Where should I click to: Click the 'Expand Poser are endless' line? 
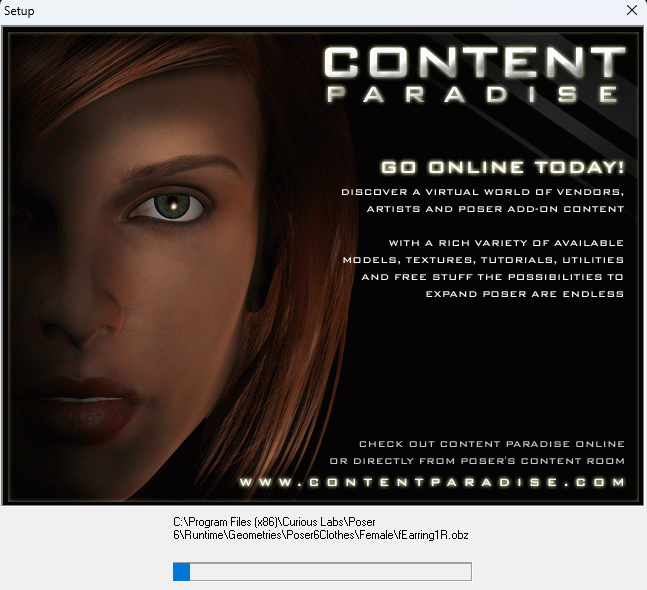(524, 294)
